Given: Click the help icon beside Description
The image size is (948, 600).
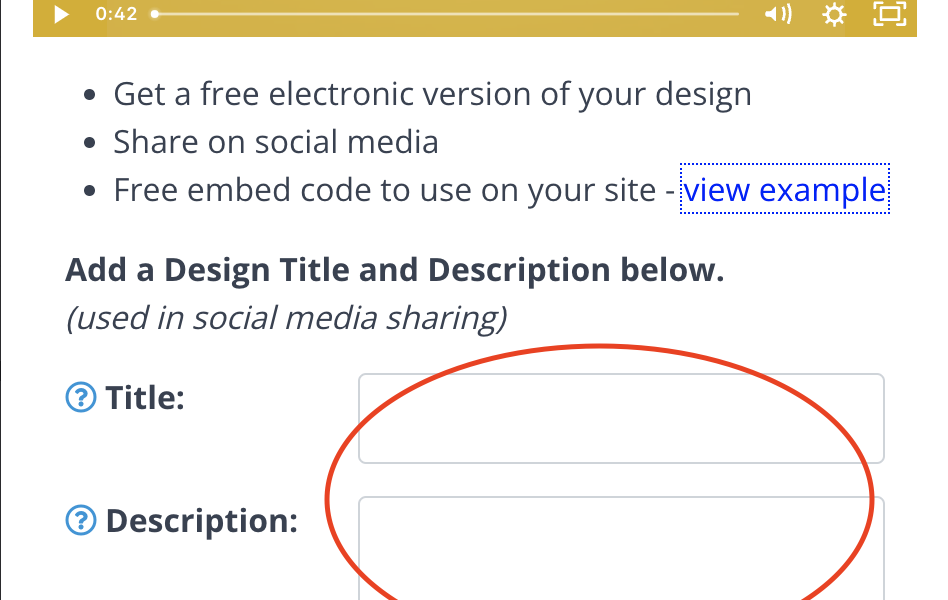Looking at the screenshot, I should coord(80,521).
